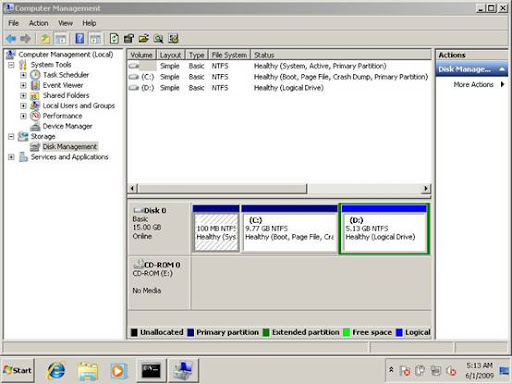Click the blue Help question mark icon
The width and height of the screenshot is (512, 384).
[80, 39]
